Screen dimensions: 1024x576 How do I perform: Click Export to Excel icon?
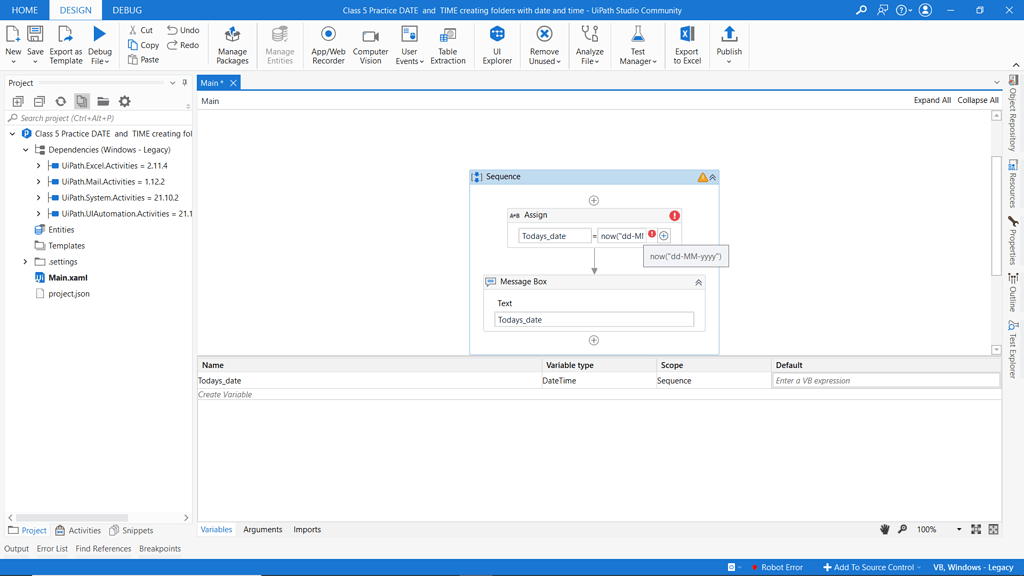[687, 45]
